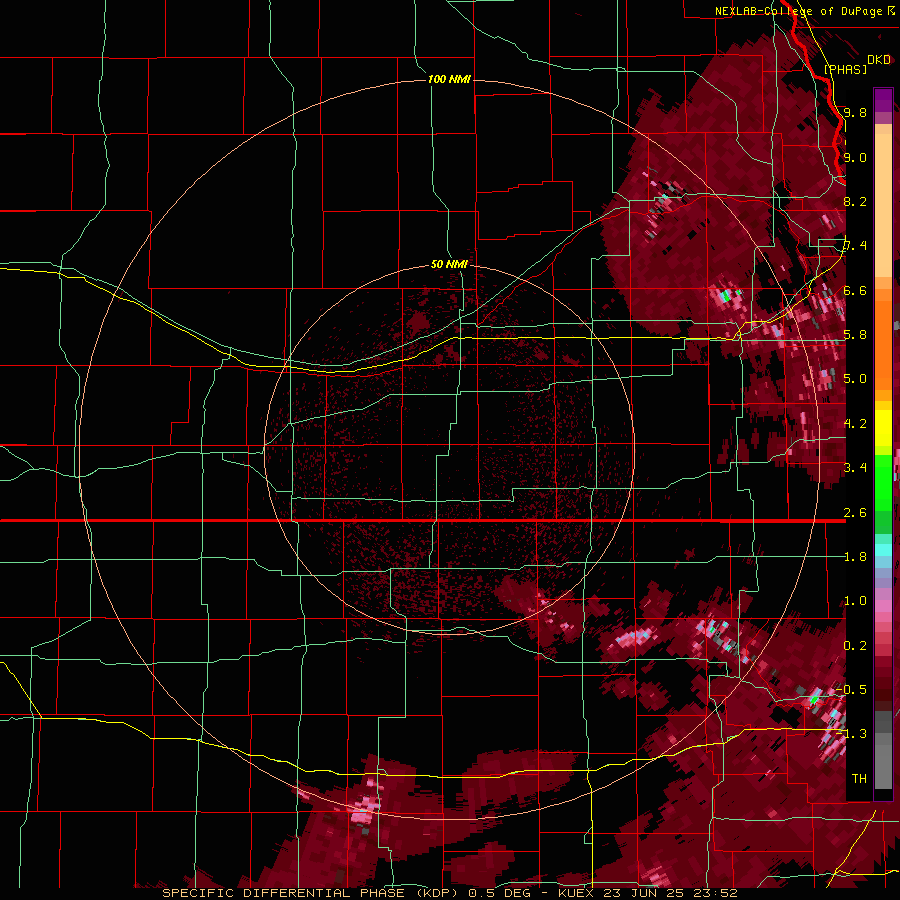Image resolution: width=900 pixels, height=900 pixels.
Task: Pick the cyan band of the color bar
Action: [x=883, y=550]
